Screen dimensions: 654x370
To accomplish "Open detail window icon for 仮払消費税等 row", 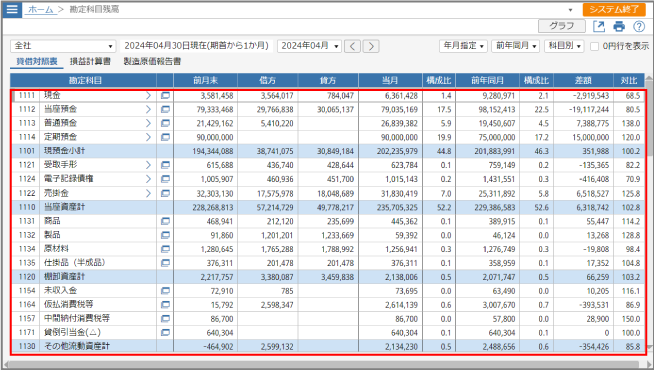I will click(165, 305).
